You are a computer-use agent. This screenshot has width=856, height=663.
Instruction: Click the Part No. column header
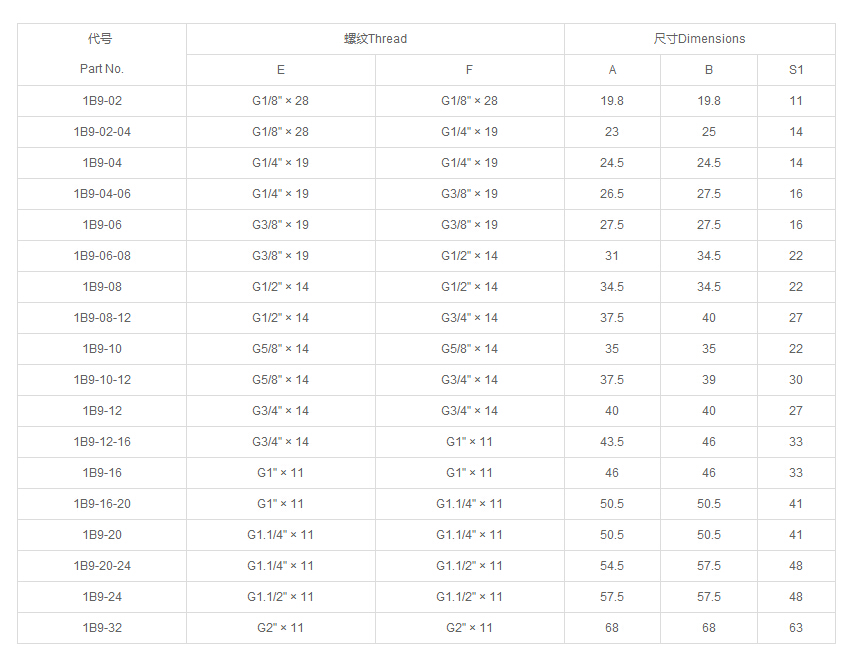click(102, 69)
